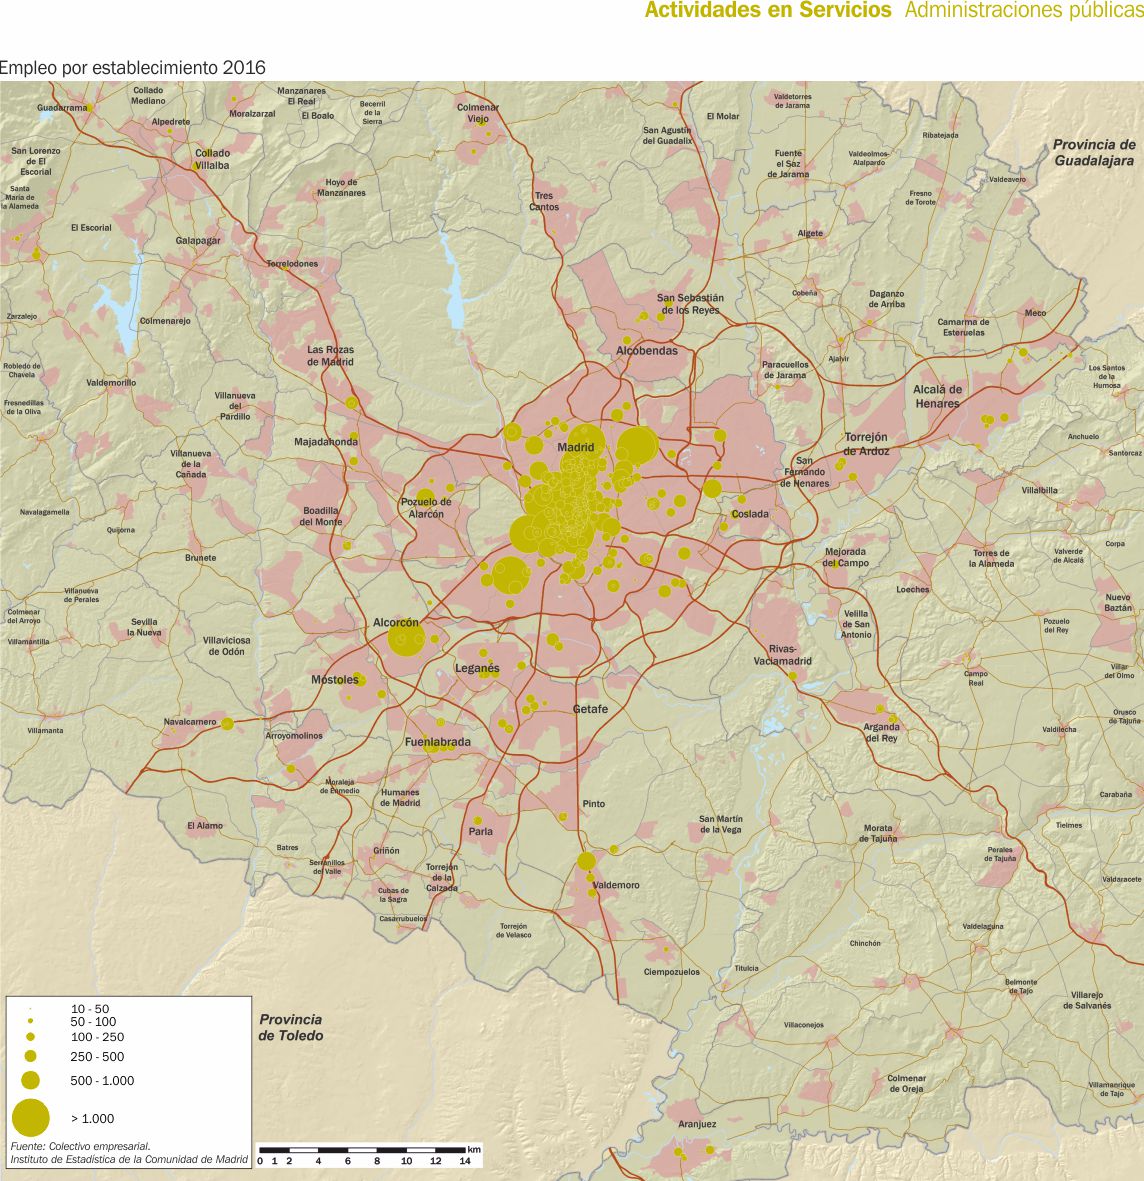The image size is (1144, 1181).
Task: Select the large bubble right of the Madrid label
Action: coord(637,446)
